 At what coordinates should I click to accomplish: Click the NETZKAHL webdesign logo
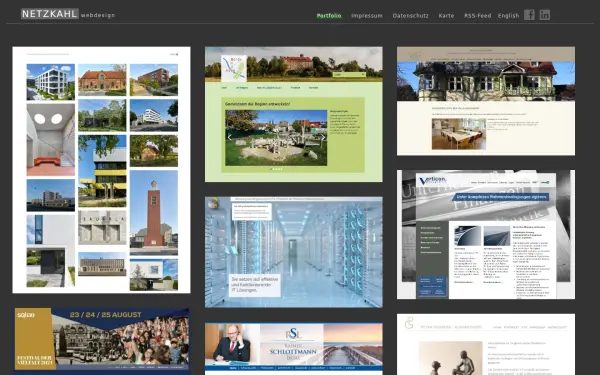(68, 14)
